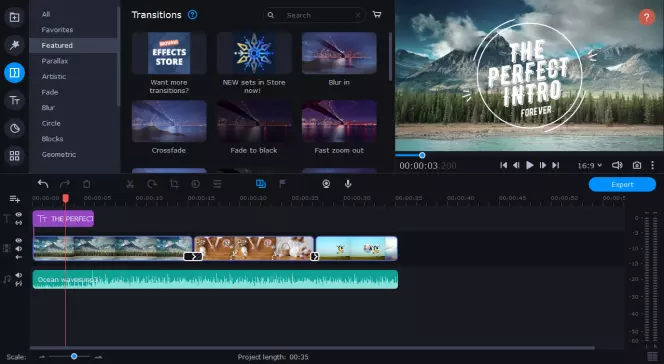Add a marker with flag icon
The image size is (664, 364).
(x=282, y=183)
